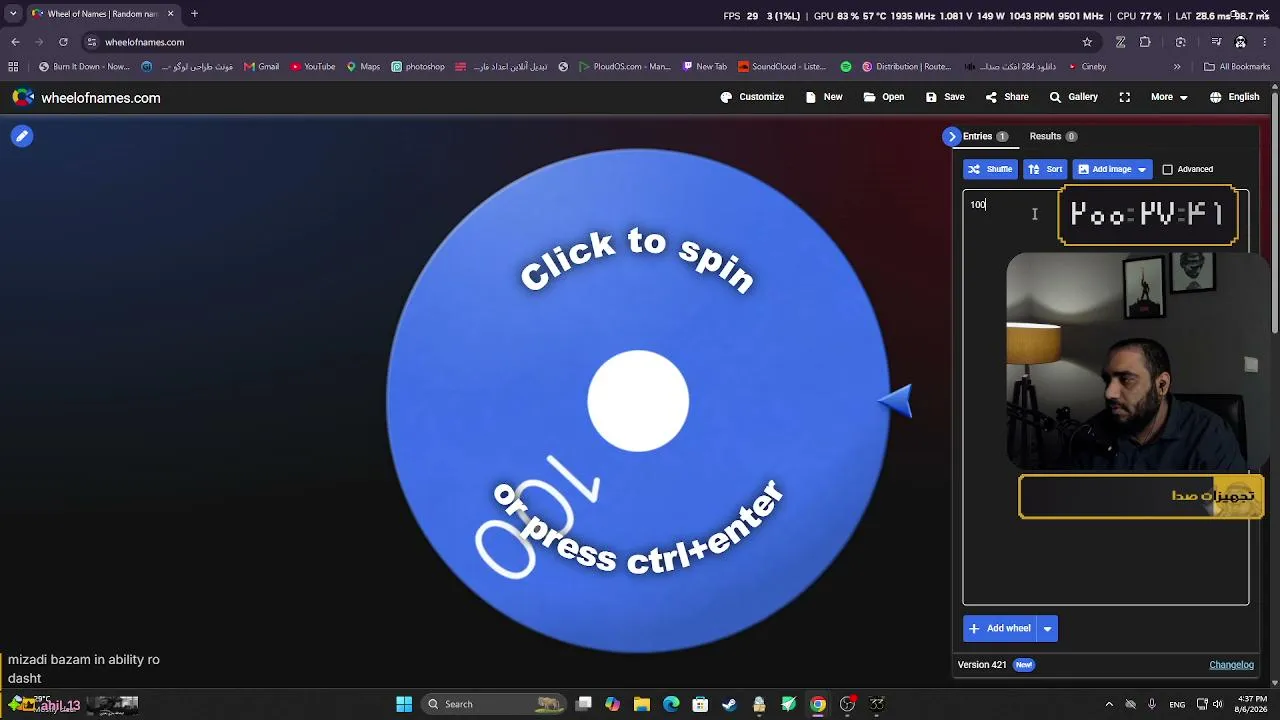Open a new browser tab
The height and width of the screenshot is (720, 1280).
click(194, 14)
